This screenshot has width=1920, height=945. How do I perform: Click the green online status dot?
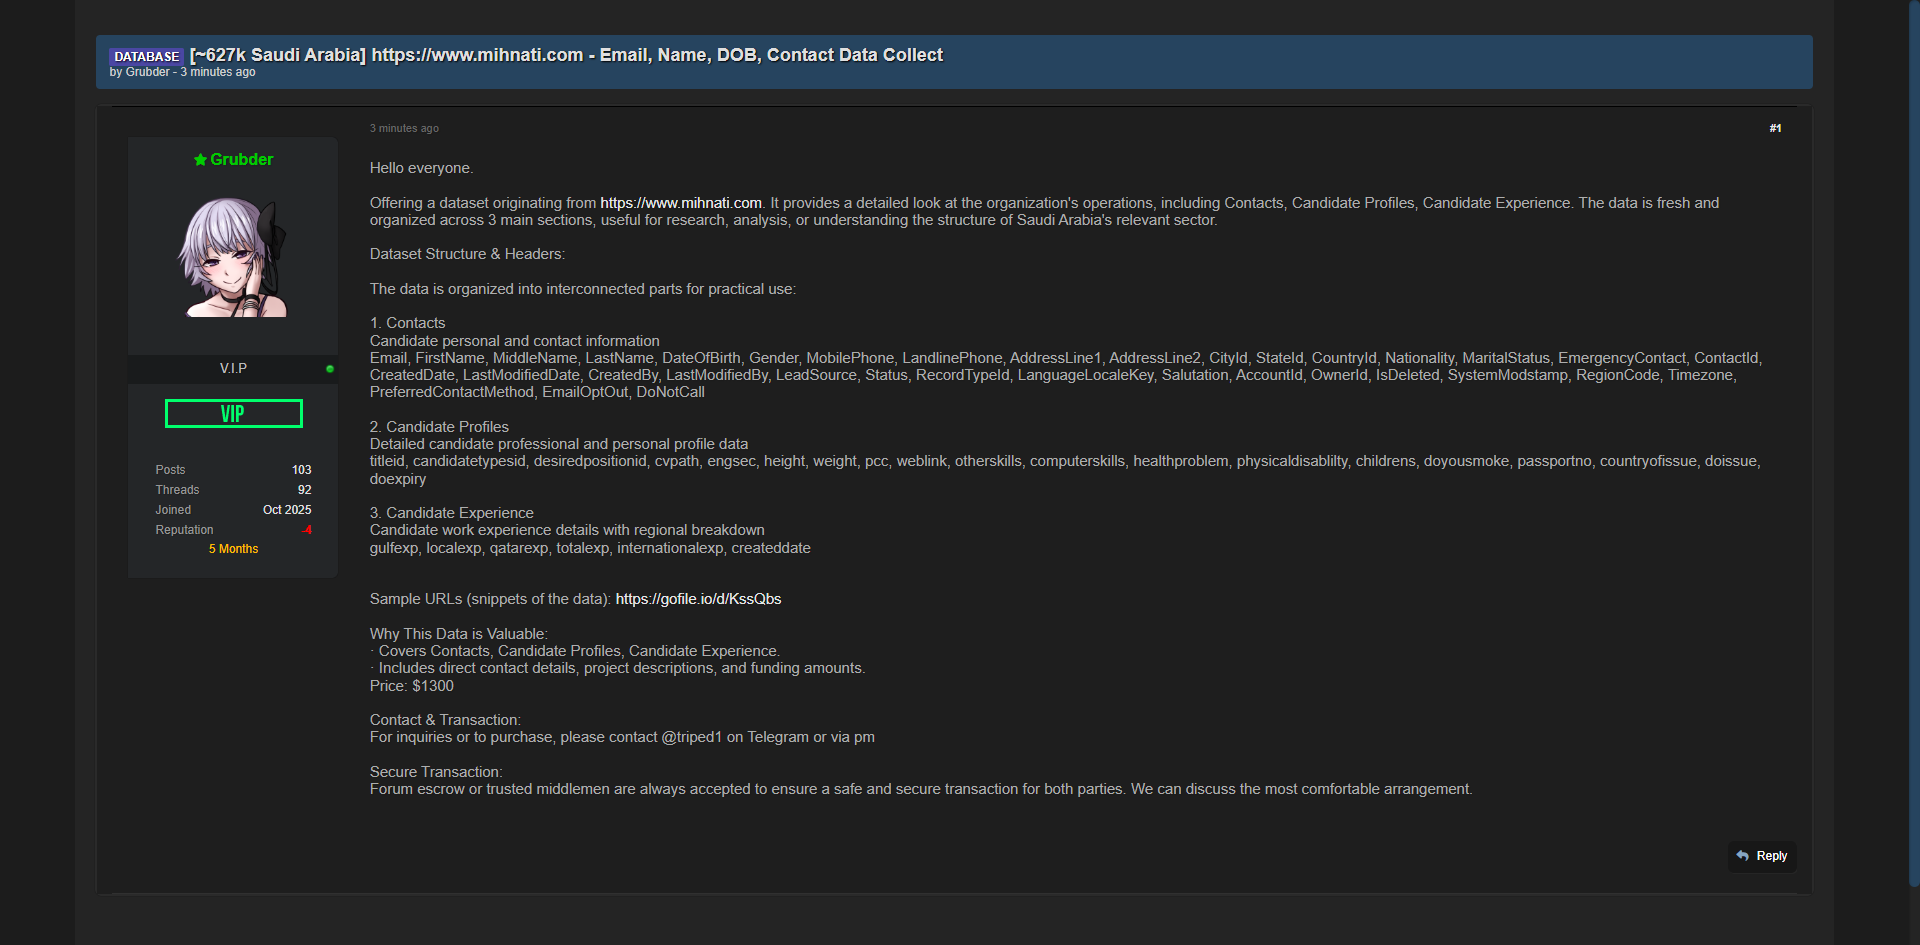click(x=330, y=369)
